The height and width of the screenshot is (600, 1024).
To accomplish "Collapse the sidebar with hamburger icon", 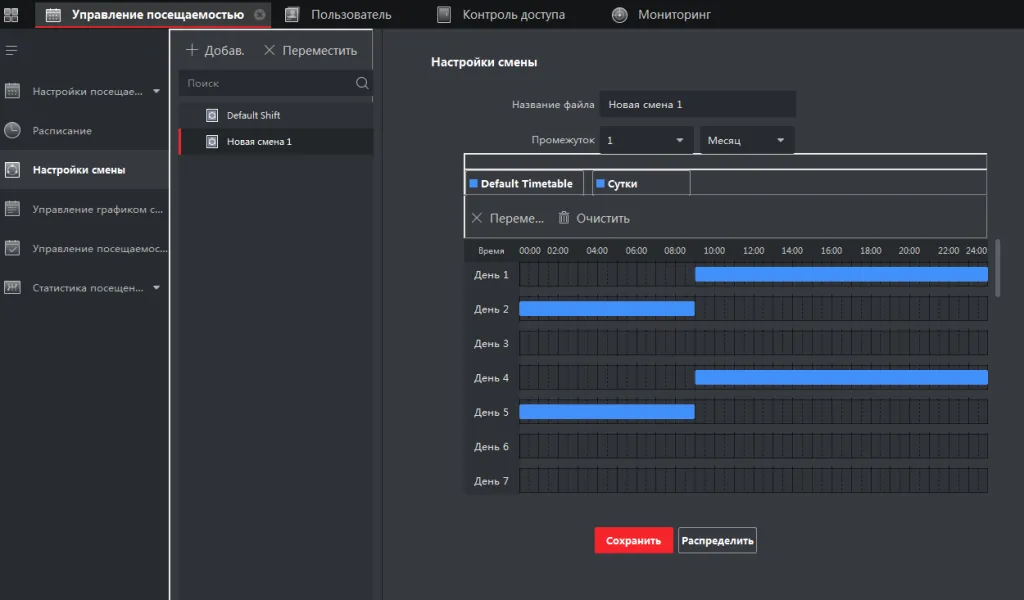I will (12, 50).
